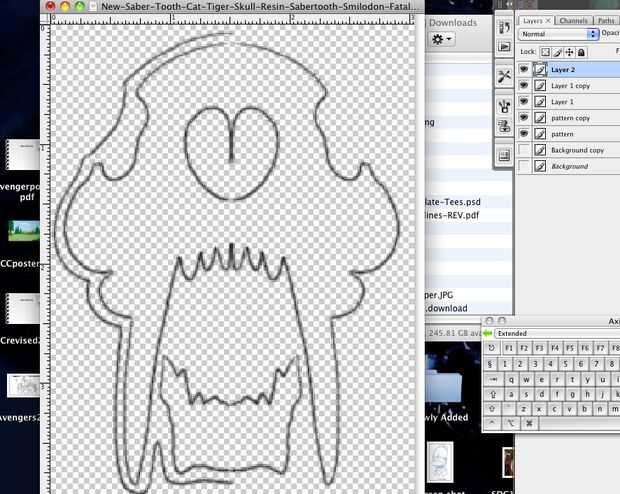Open the Clone Source stamp icon

pyautogui.click(x=504, y=126)
